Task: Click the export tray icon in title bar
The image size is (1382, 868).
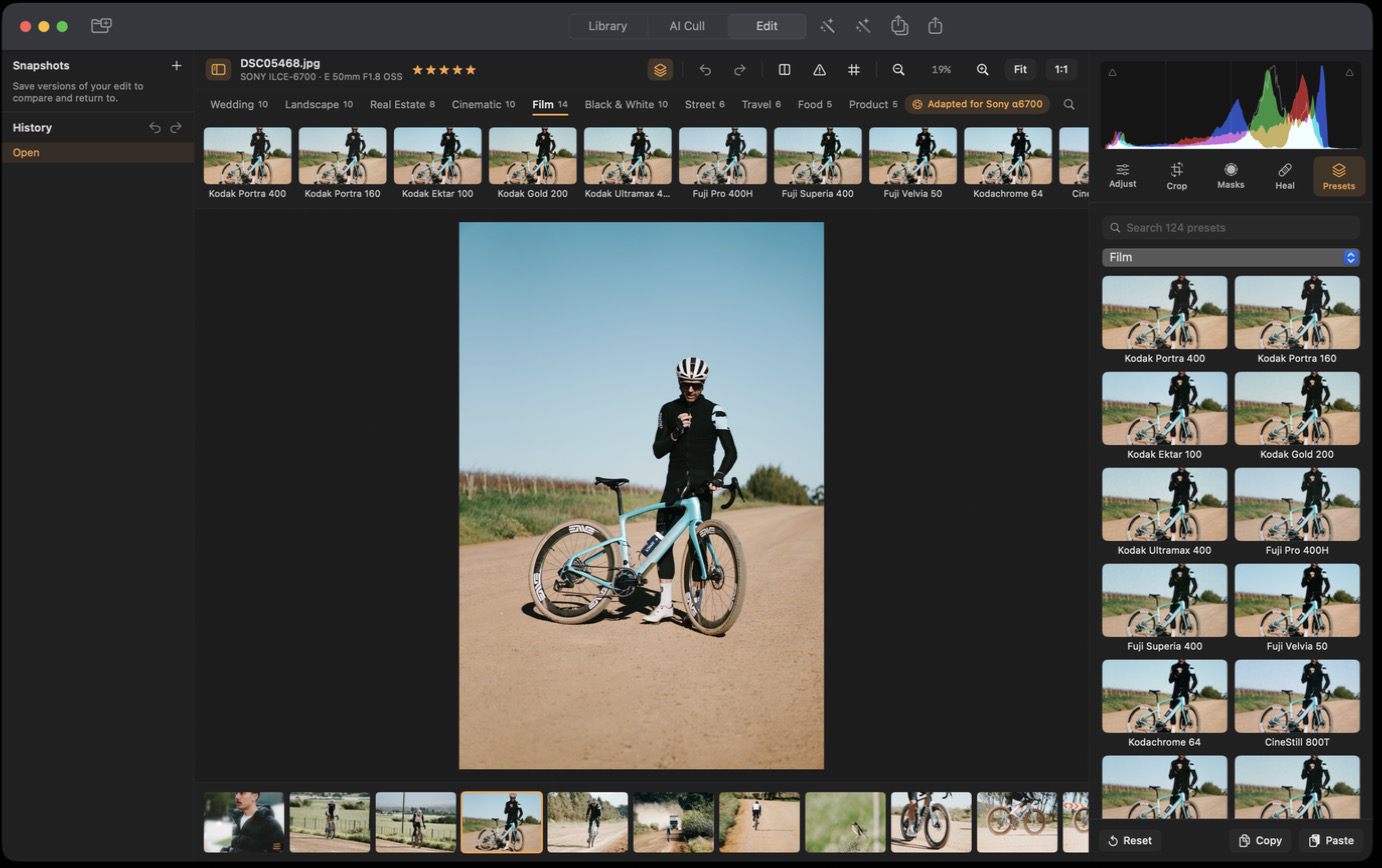Action: pyautogui.click(x=900, y=25)
